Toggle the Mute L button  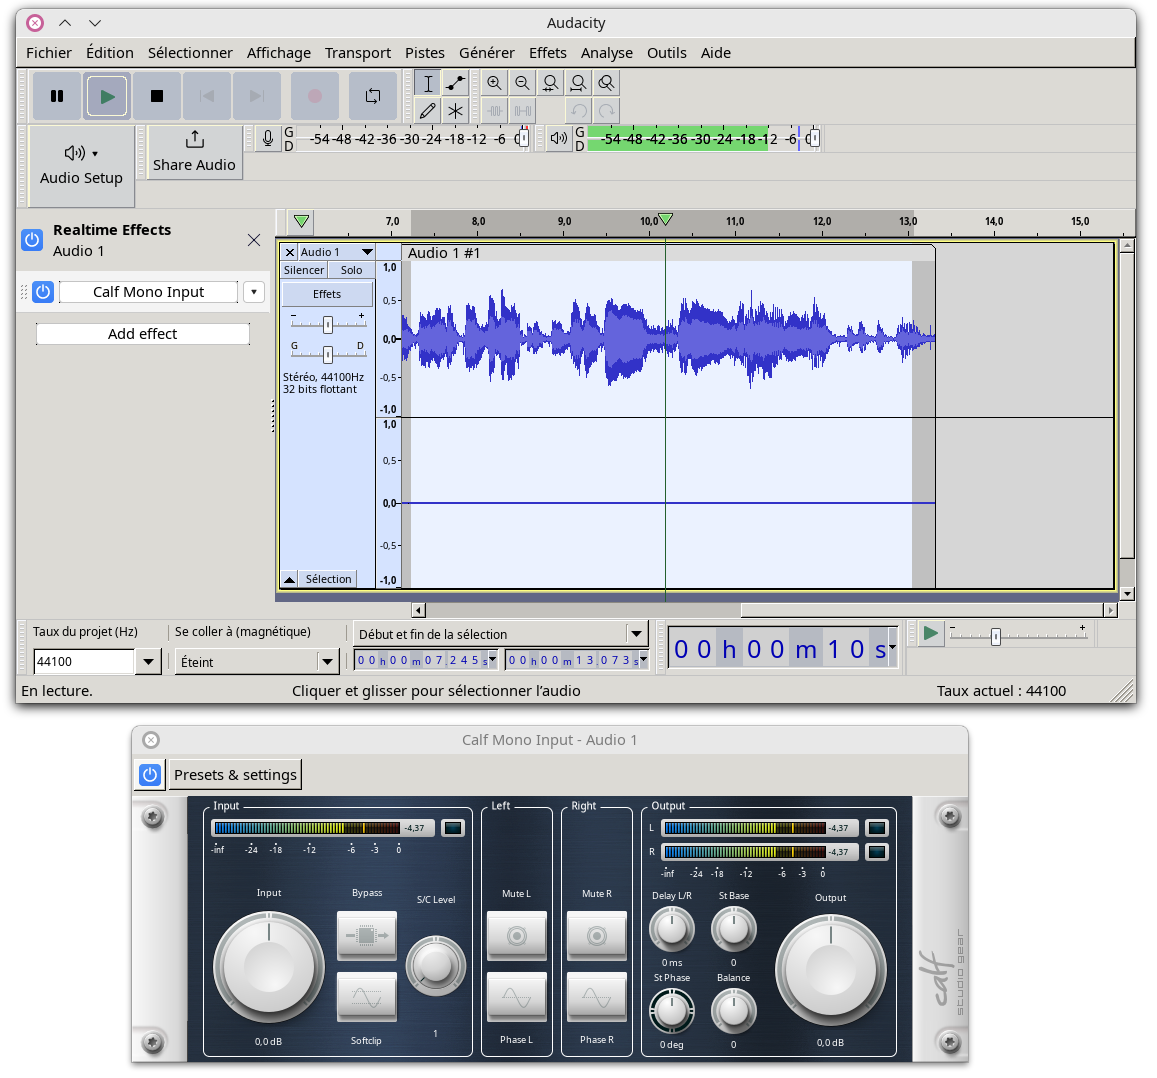517,936
